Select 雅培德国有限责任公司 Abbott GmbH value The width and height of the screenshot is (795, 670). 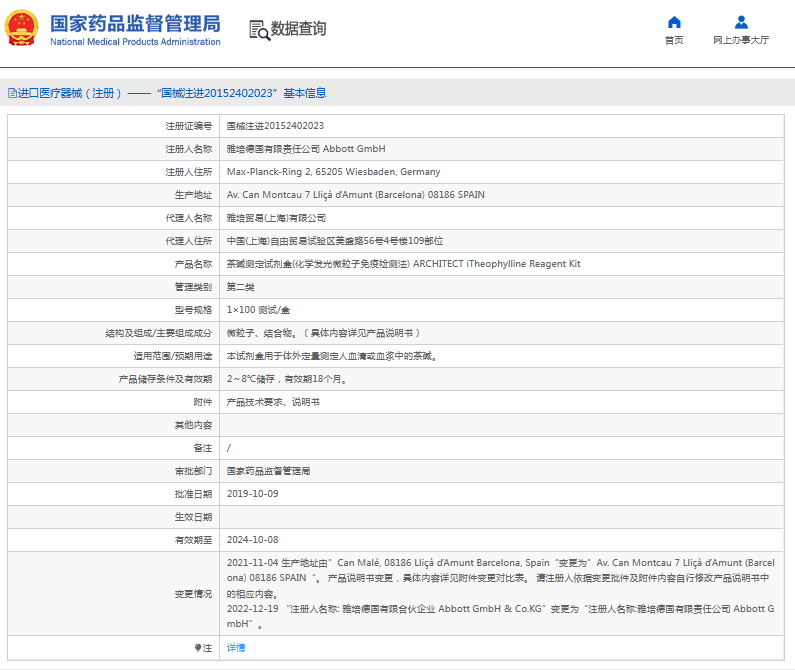(x=306, y=149)
